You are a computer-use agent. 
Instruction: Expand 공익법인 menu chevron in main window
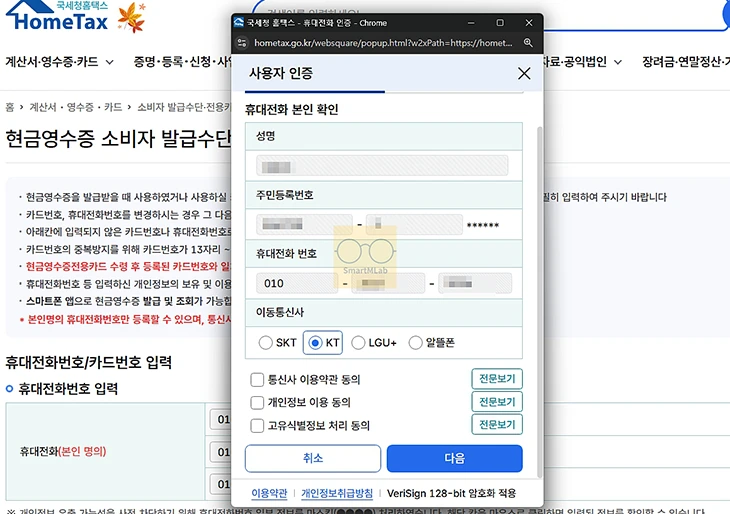tap(618, 62)
